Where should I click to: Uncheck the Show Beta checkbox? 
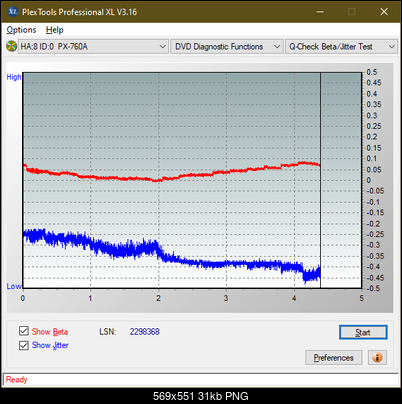[x=24, y=331]
